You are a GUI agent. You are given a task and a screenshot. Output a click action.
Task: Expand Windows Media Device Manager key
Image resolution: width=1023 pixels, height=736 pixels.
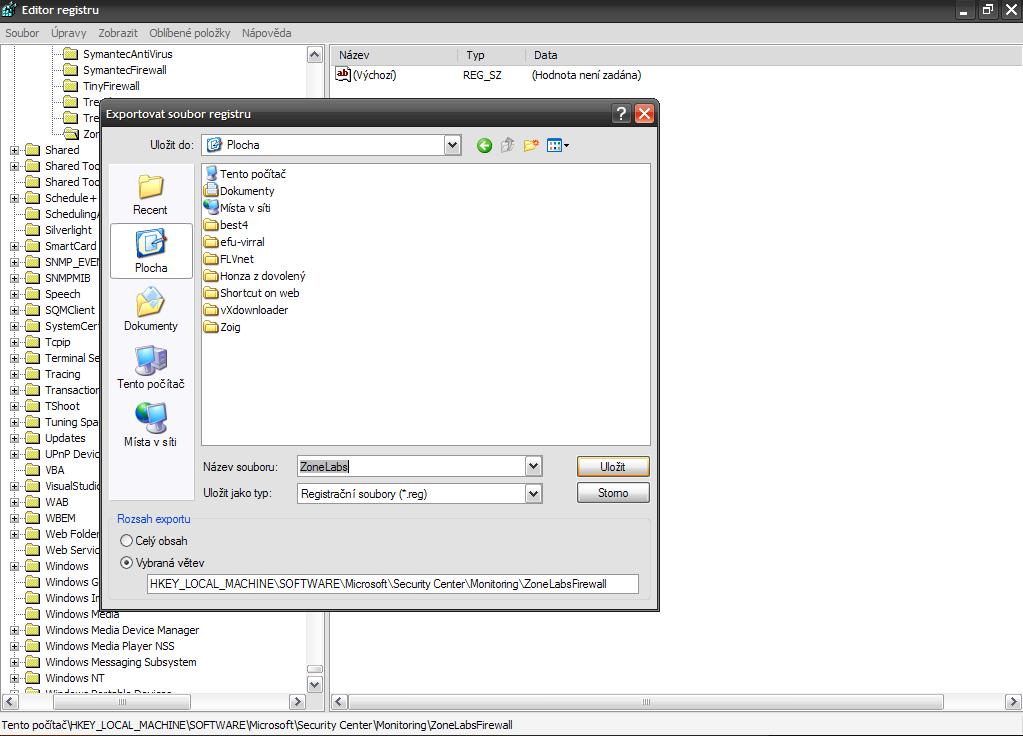click(14, 630)
